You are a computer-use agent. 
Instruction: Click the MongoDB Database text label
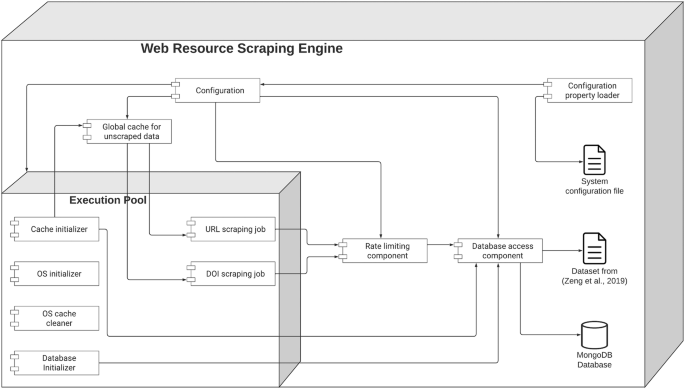[594, 360]
